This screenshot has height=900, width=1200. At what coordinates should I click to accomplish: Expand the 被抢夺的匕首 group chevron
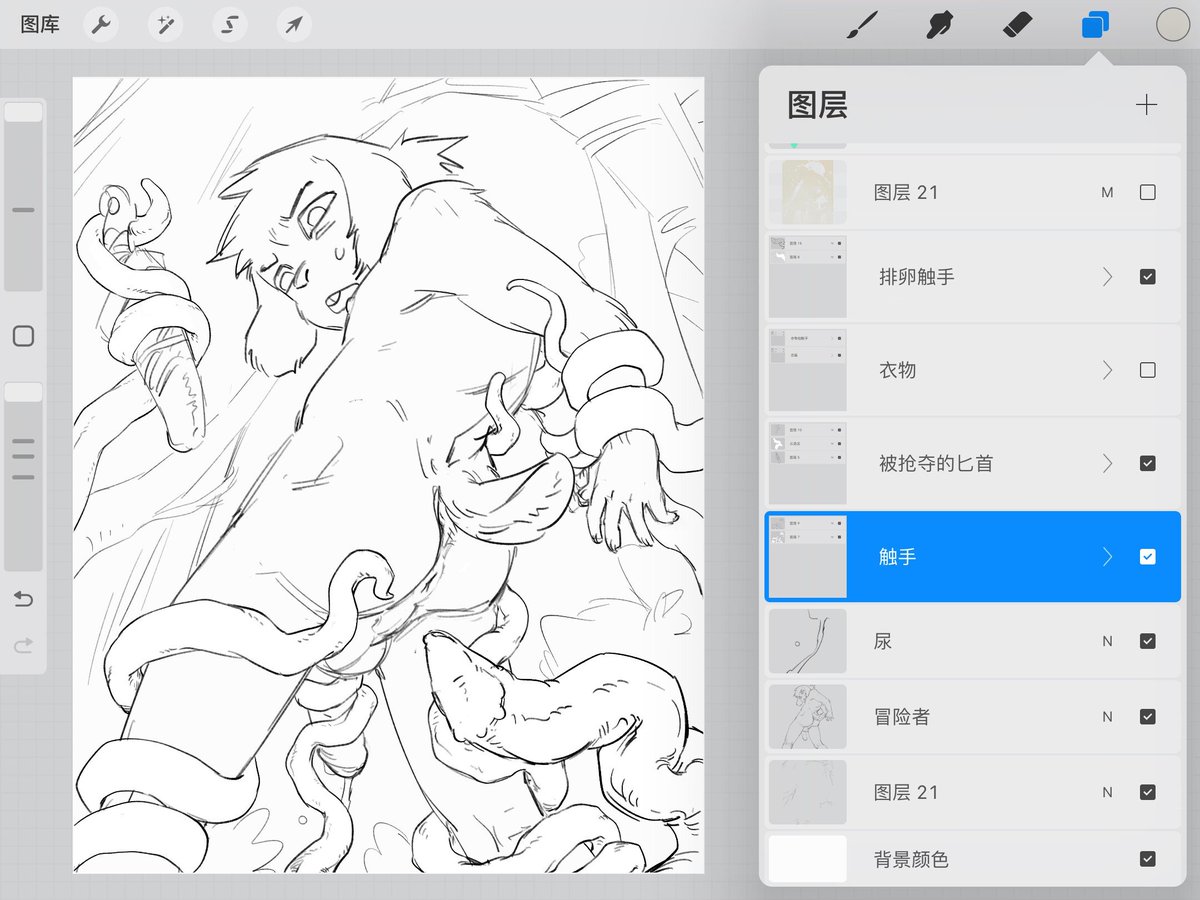(1107, 463)
